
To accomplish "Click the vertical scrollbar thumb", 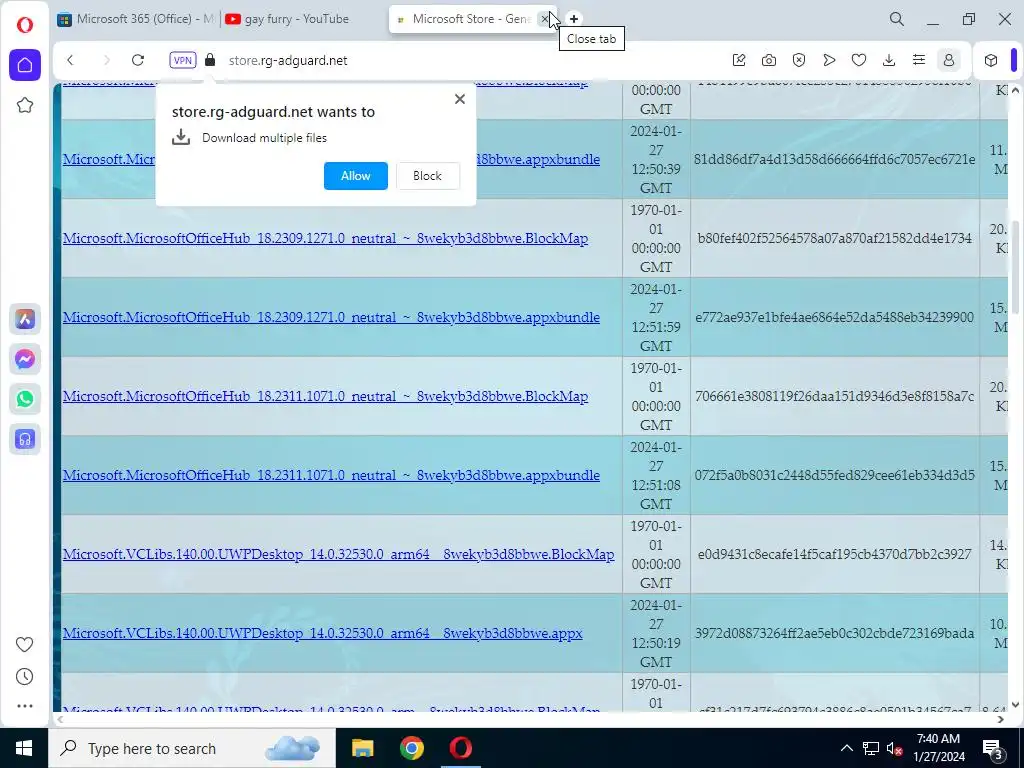I will pos(1016,266).
